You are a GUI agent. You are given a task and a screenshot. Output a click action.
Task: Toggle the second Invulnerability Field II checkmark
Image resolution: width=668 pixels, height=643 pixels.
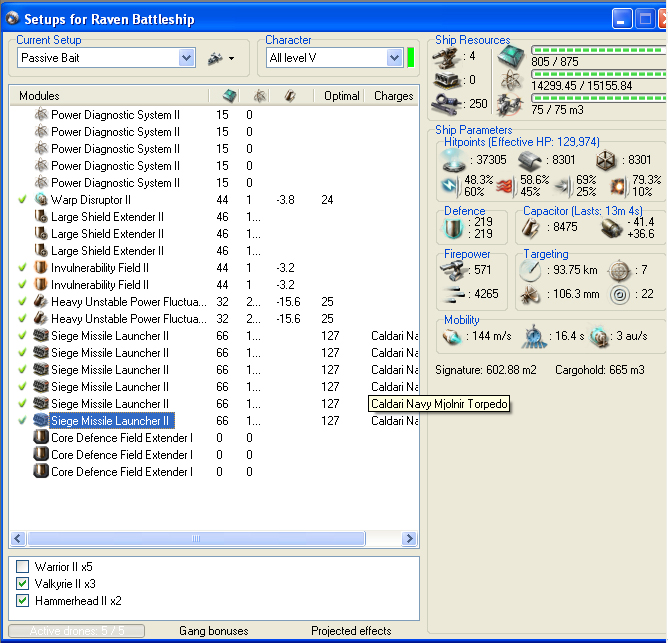click(23, 285)
